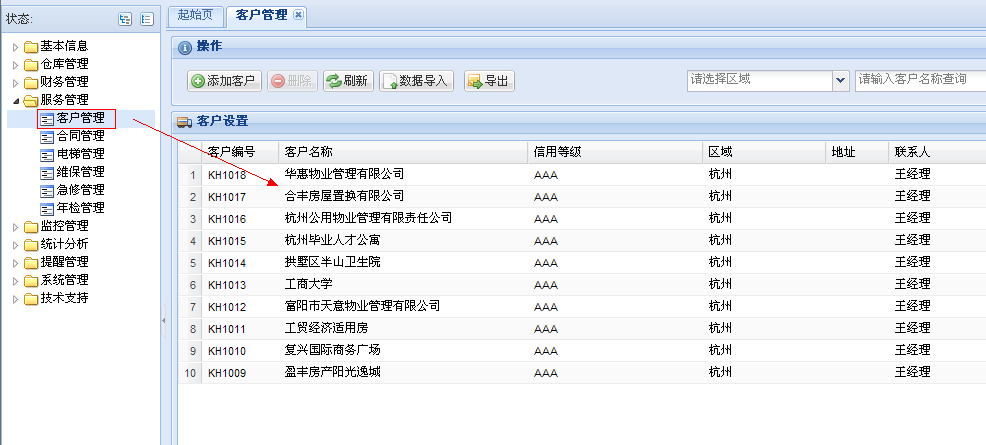Click the 急修管理 page icon
The height and width of the screenshot is (445, 986).
47,190
